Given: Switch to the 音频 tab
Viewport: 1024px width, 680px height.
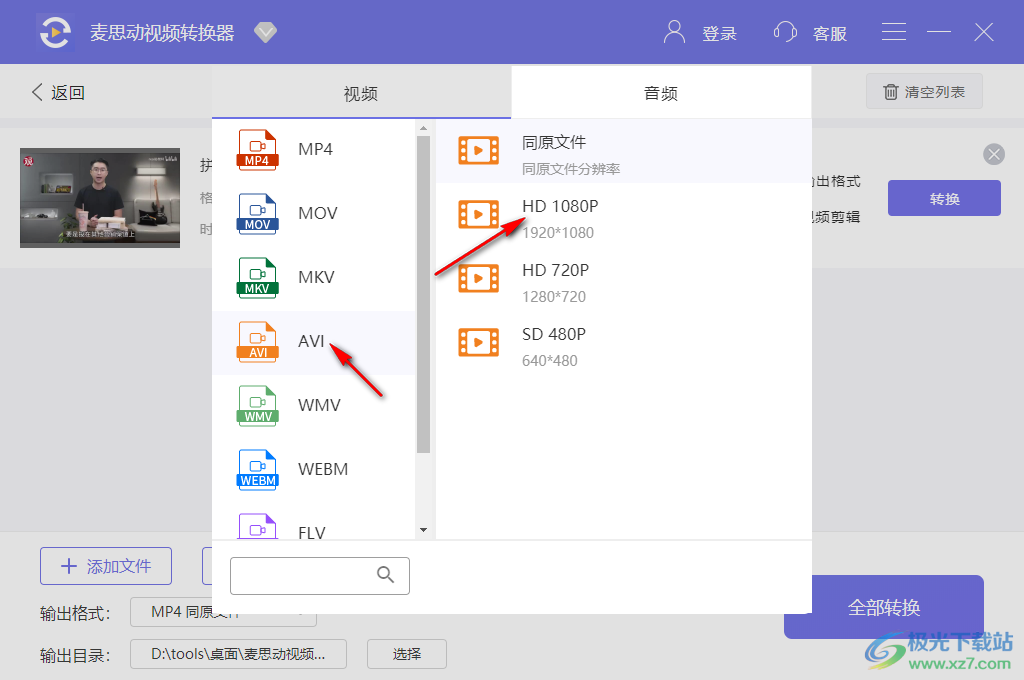Looking at the screenshot, I should pyautogui.click(x=661, y=93).
